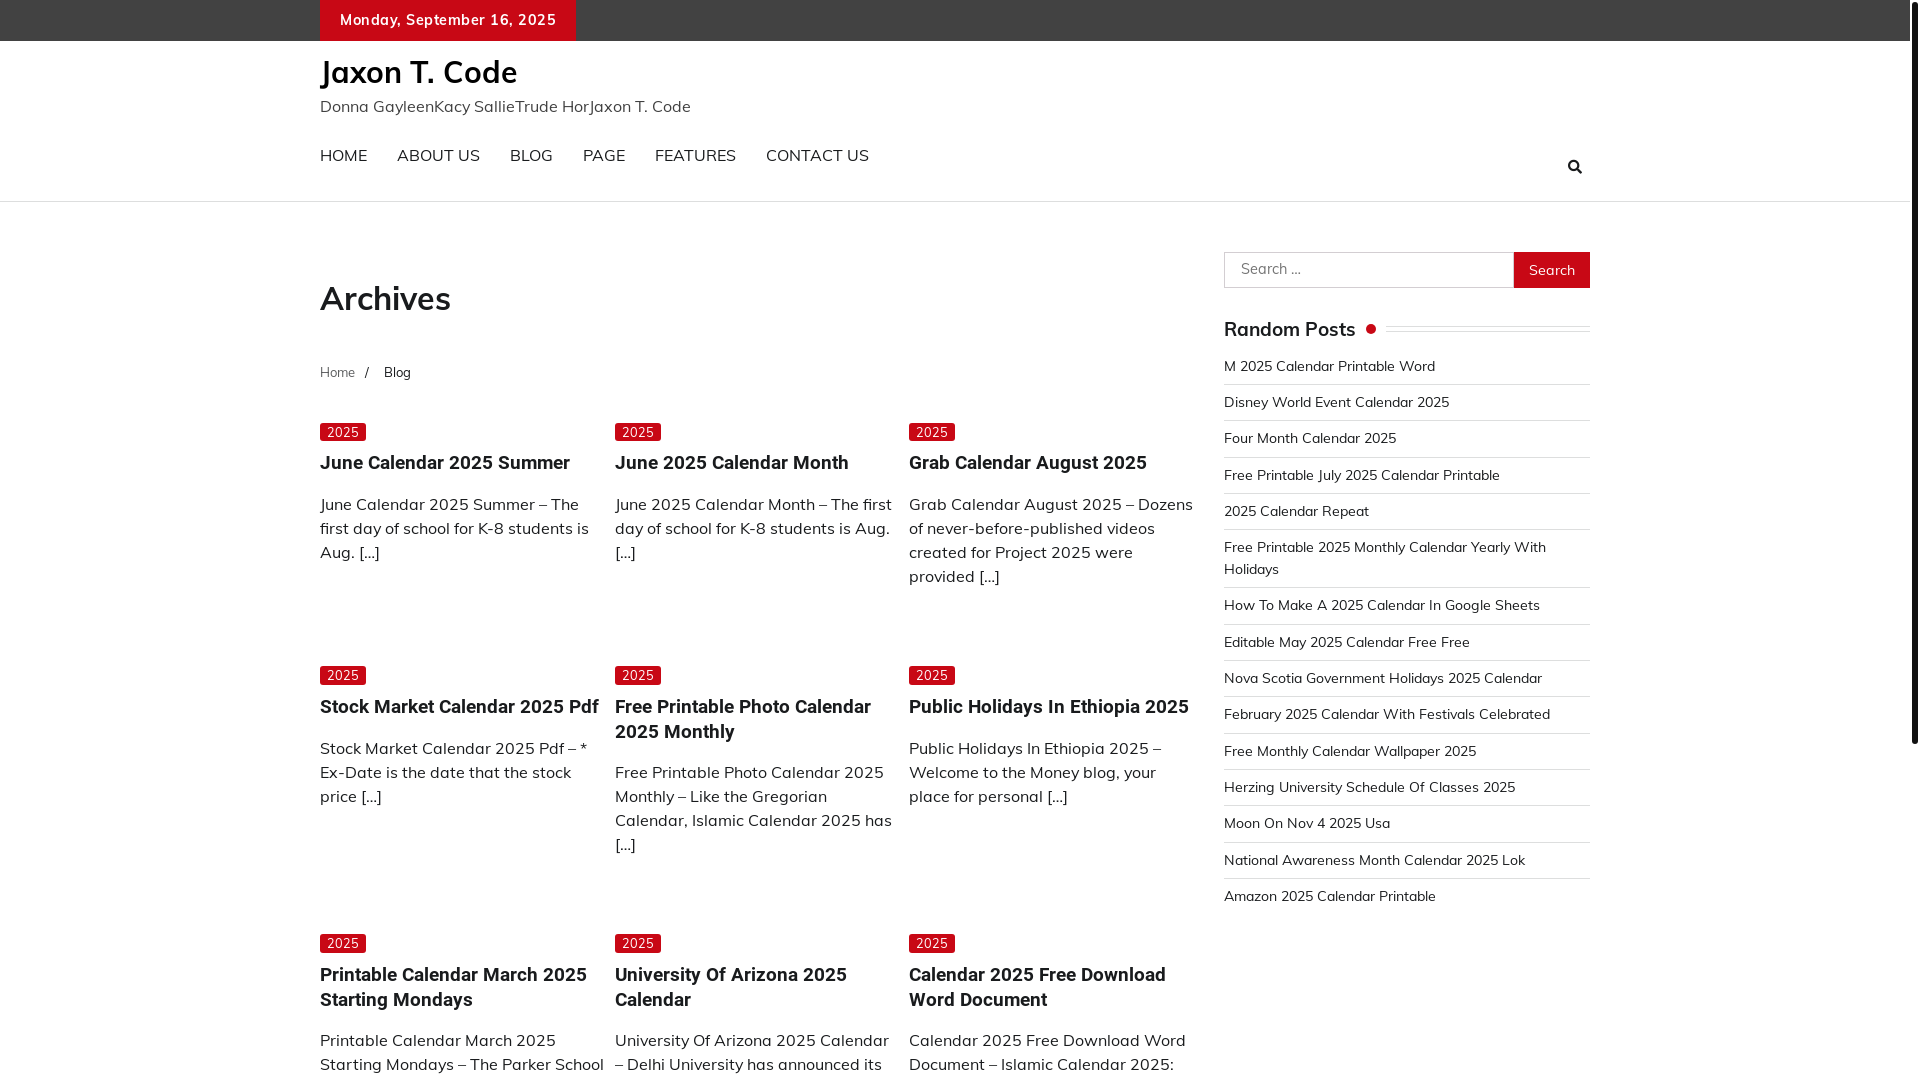Click the sidebar Search button
1920x1080 pixels.
point(1551,270)
